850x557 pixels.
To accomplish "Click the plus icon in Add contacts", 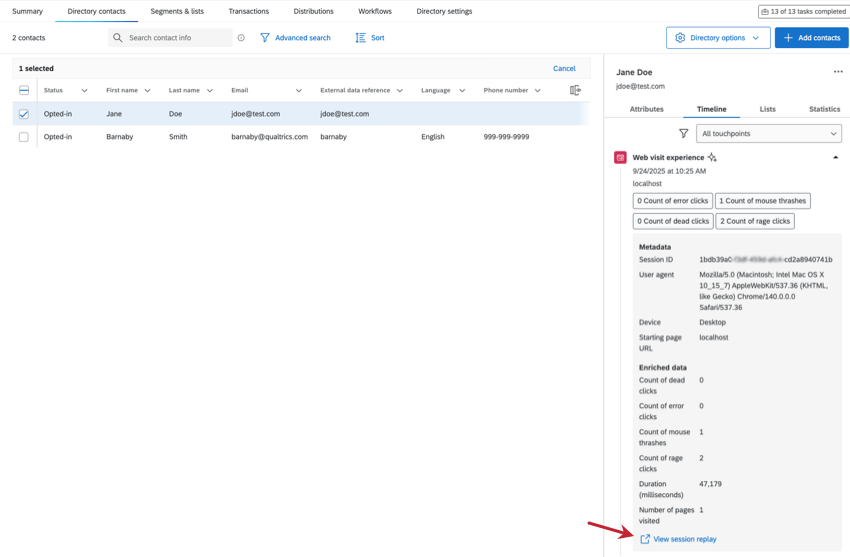I will coord(788,38).
